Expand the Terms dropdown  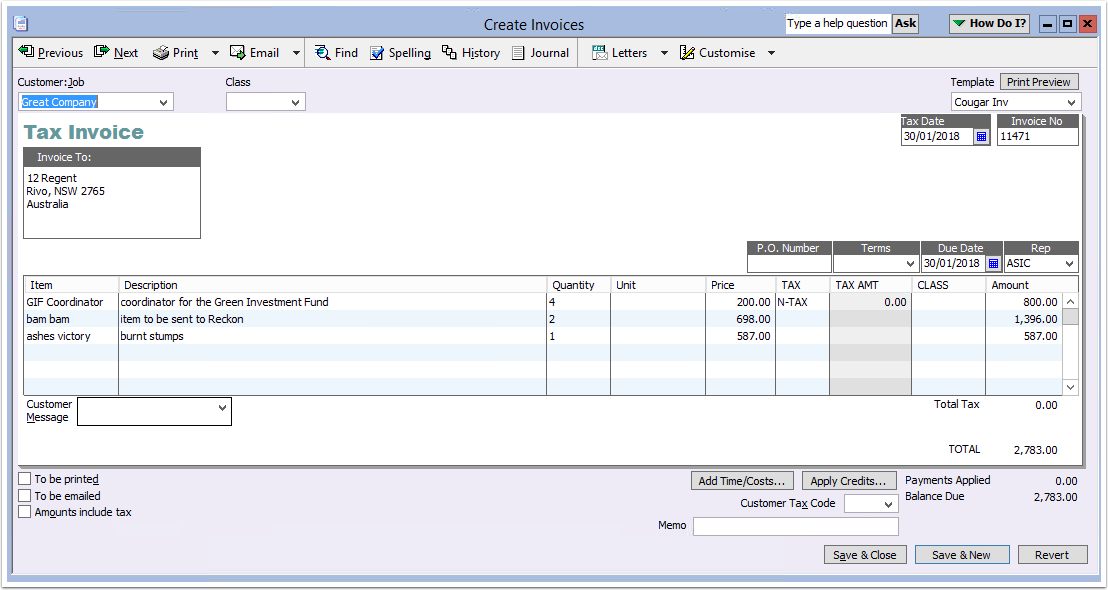pos(909,264)
